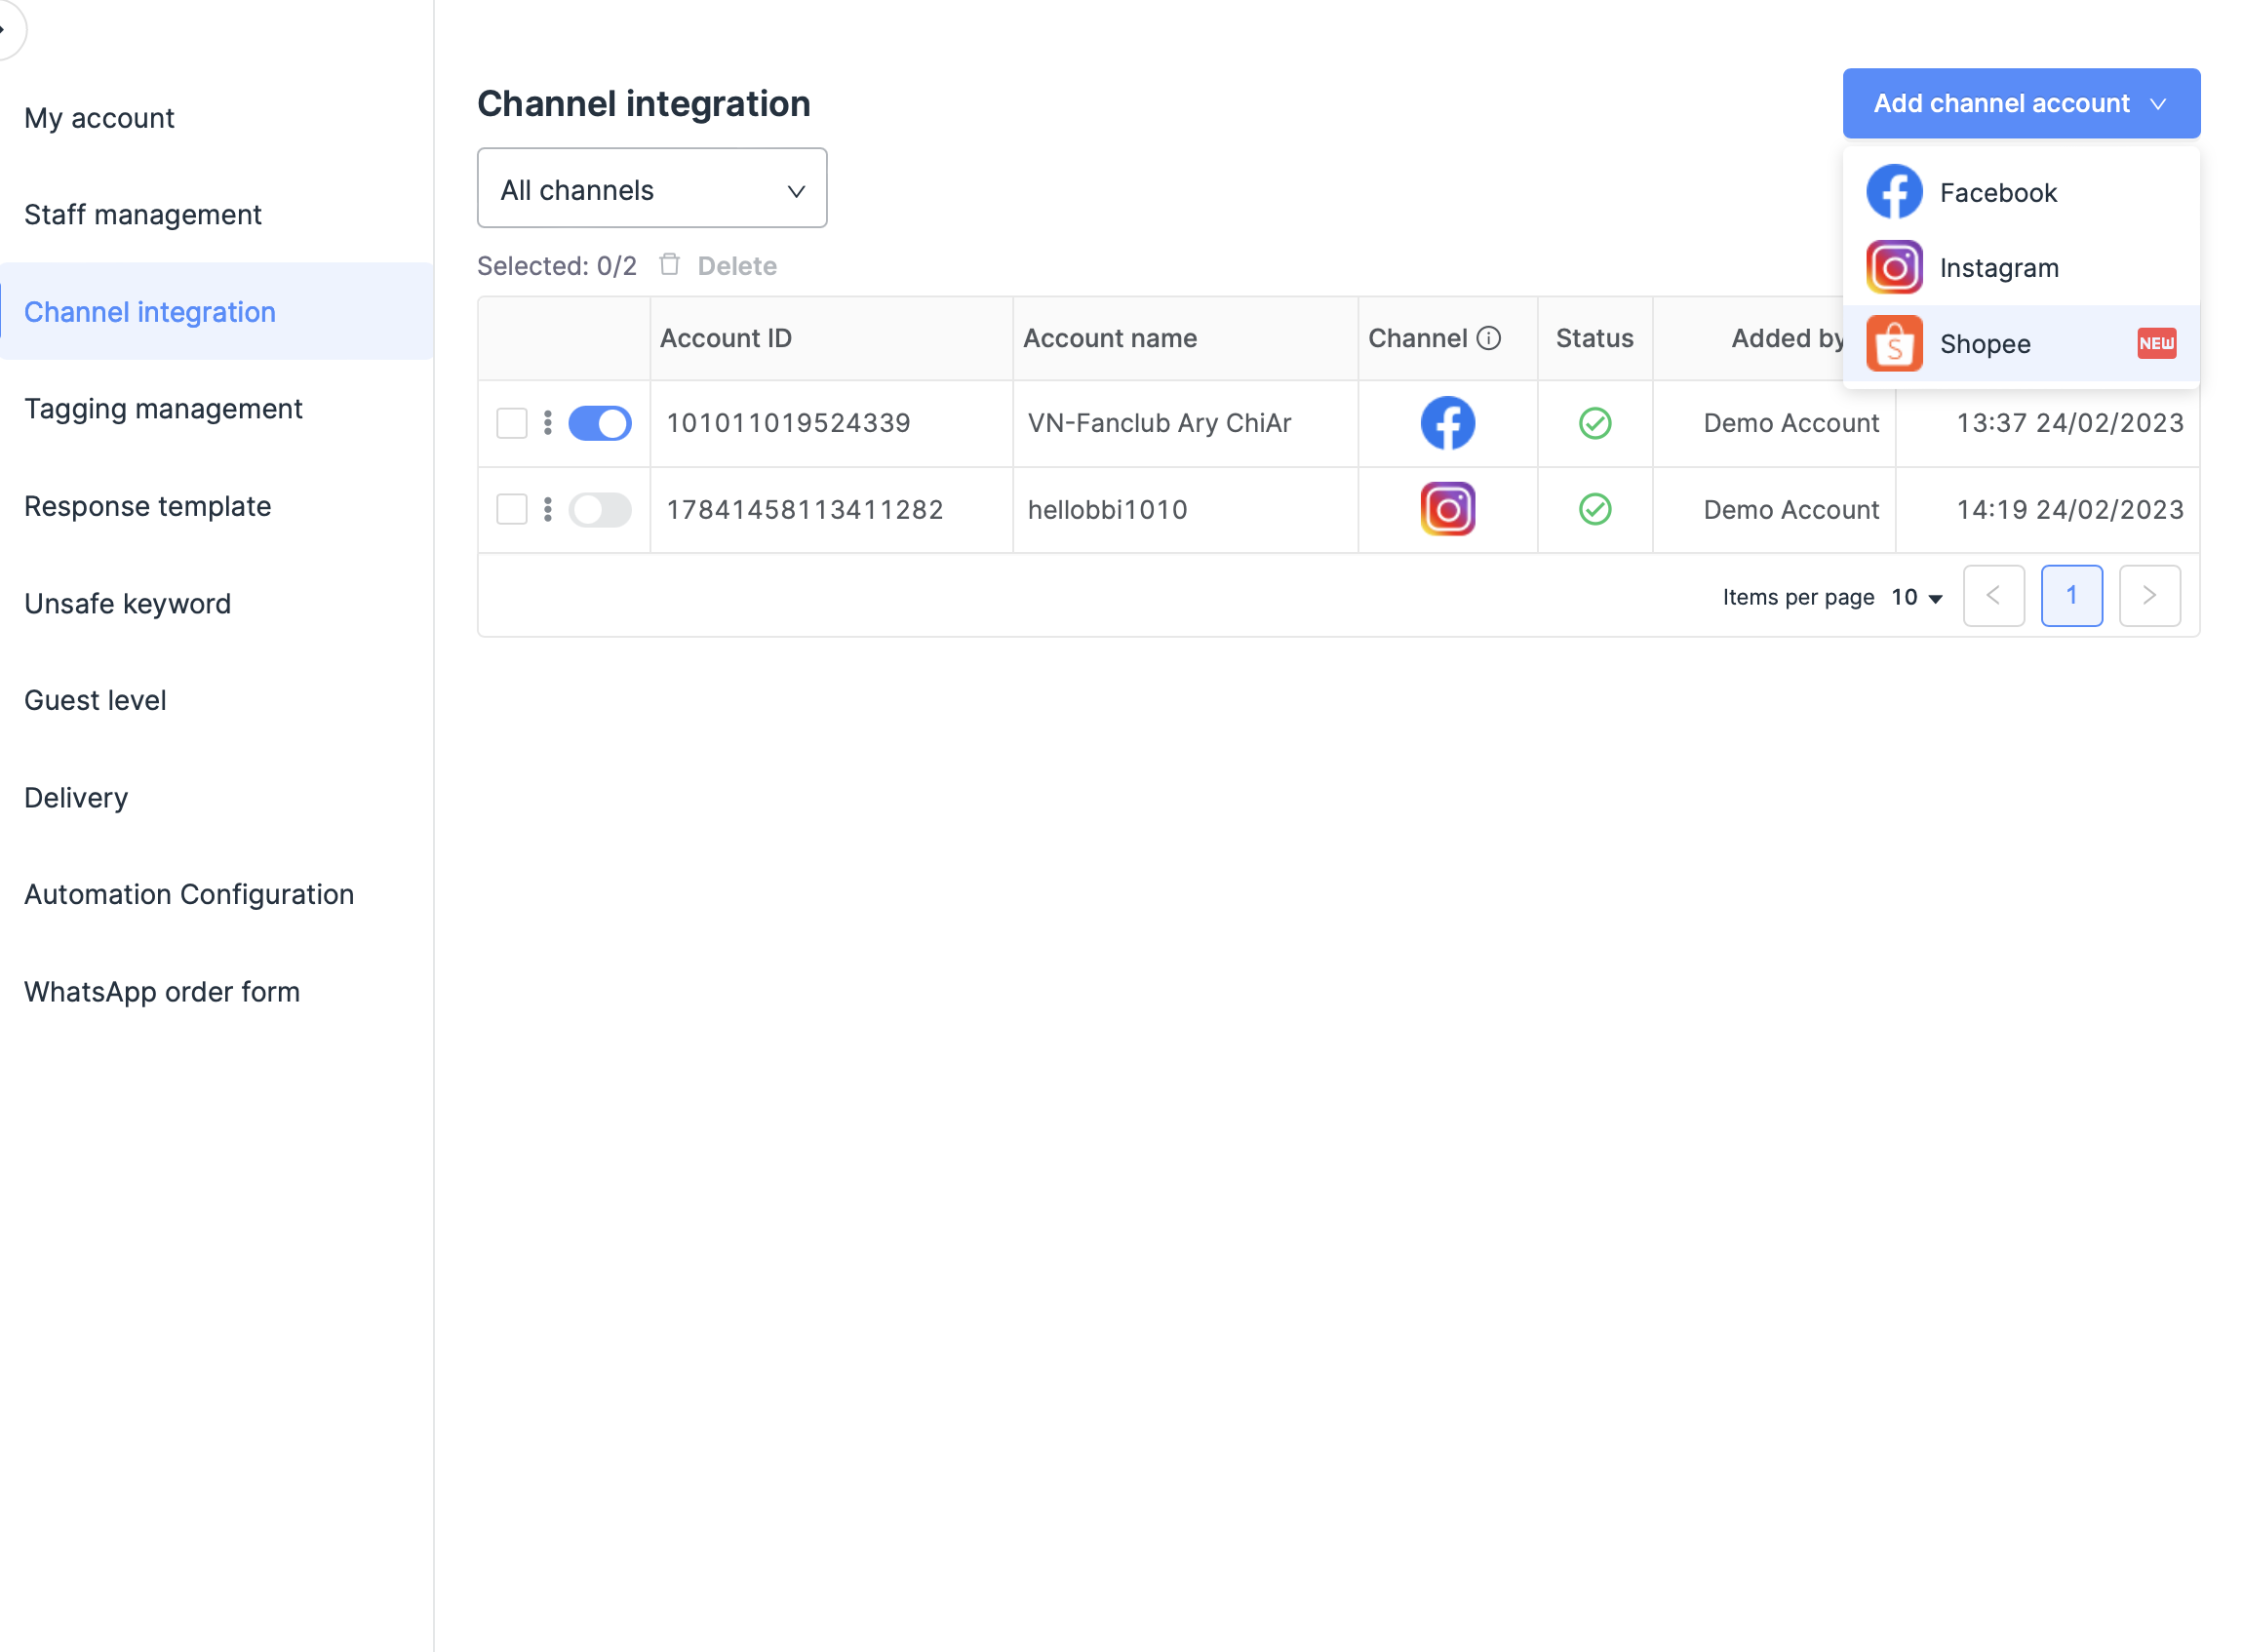Check the box for account 101011019524339
The image size is (2243, 1652).
(x=511, y=423)
